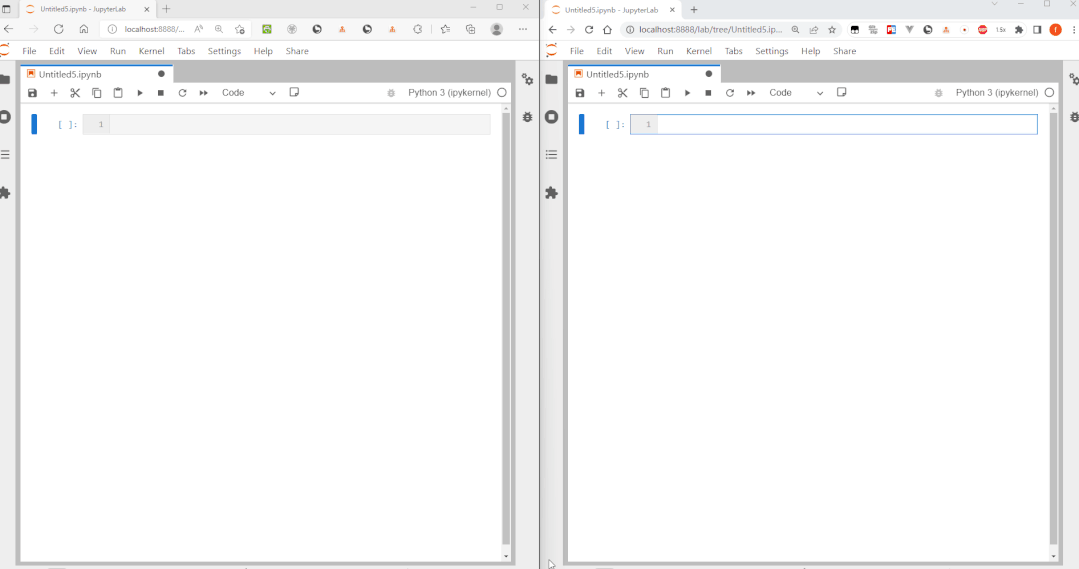Open Edit menu in left window
The image size is (1079, 569).
56,51
